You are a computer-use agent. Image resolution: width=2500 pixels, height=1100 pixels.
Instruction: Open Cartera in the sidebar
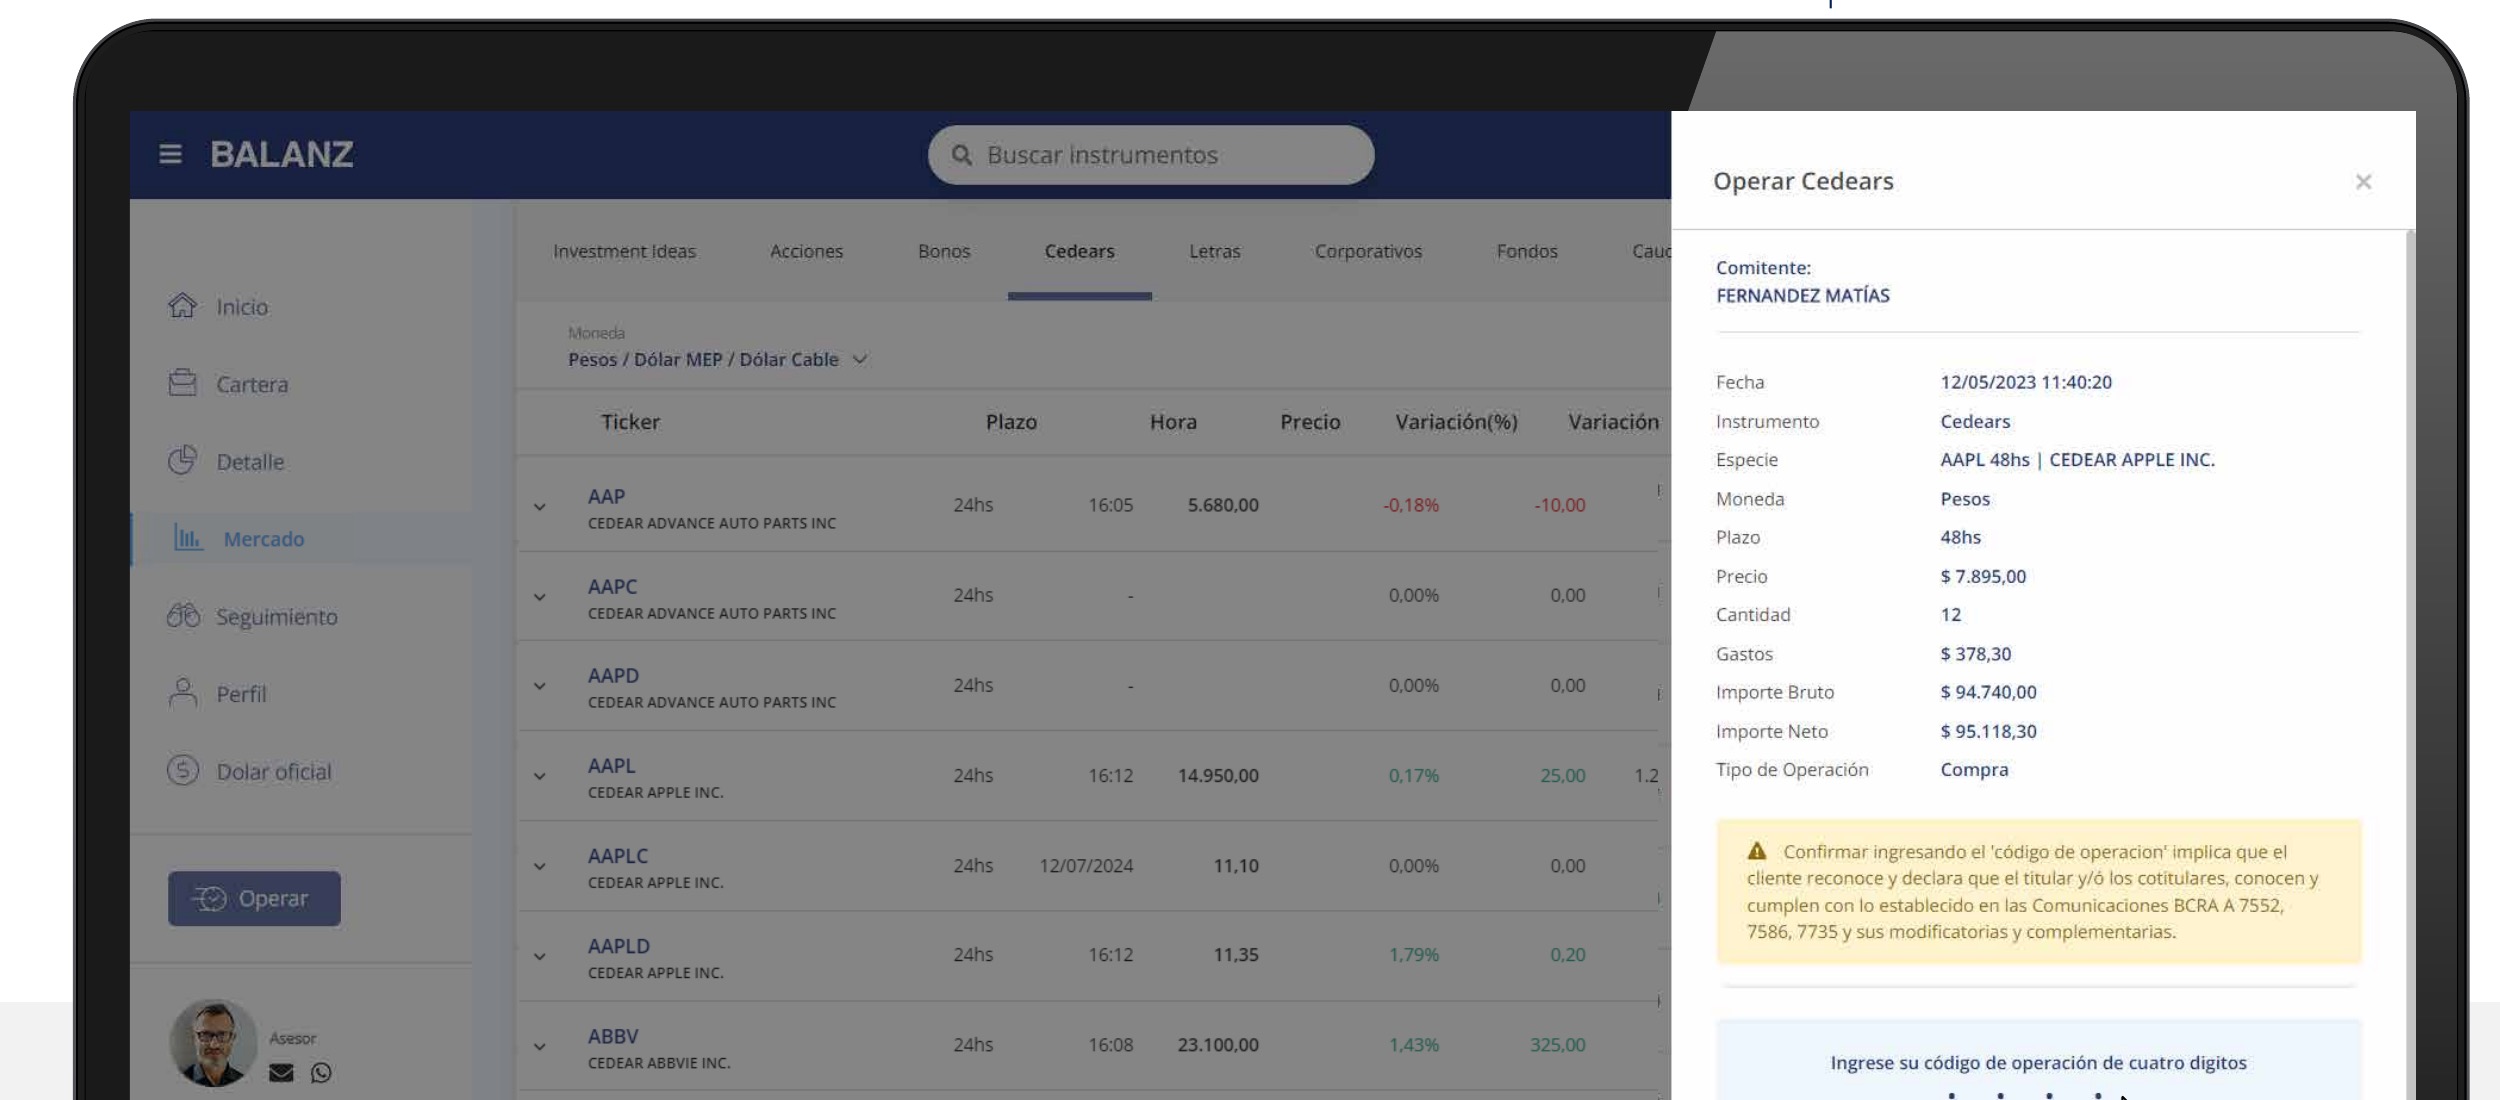[x=252, y=384]
